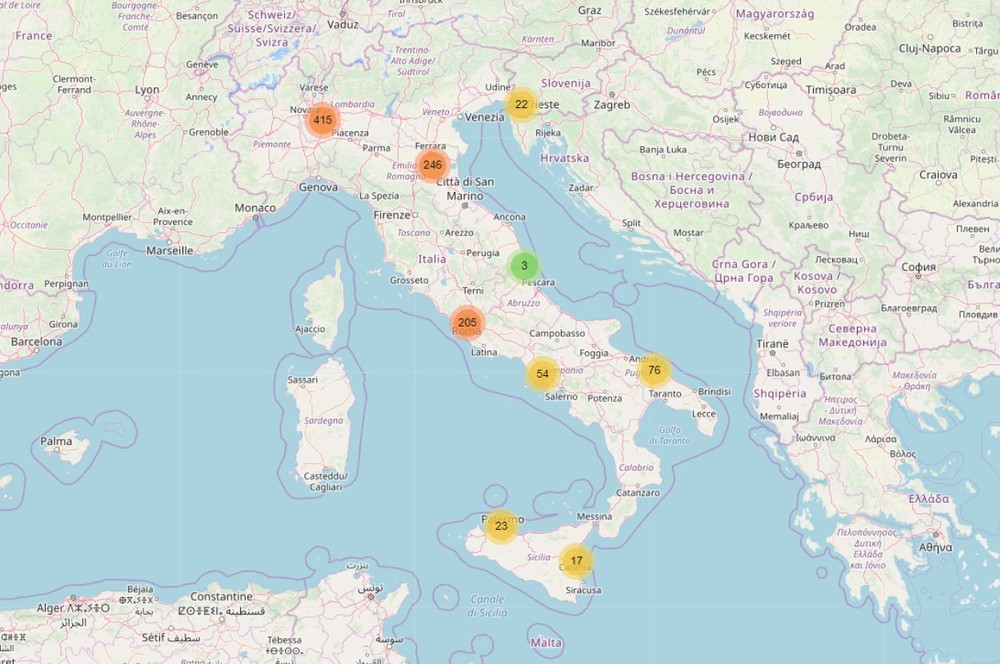Click the 17 cluster in eastern Sicily
This screenshot has height=664, width=1000.
point(576,561)
